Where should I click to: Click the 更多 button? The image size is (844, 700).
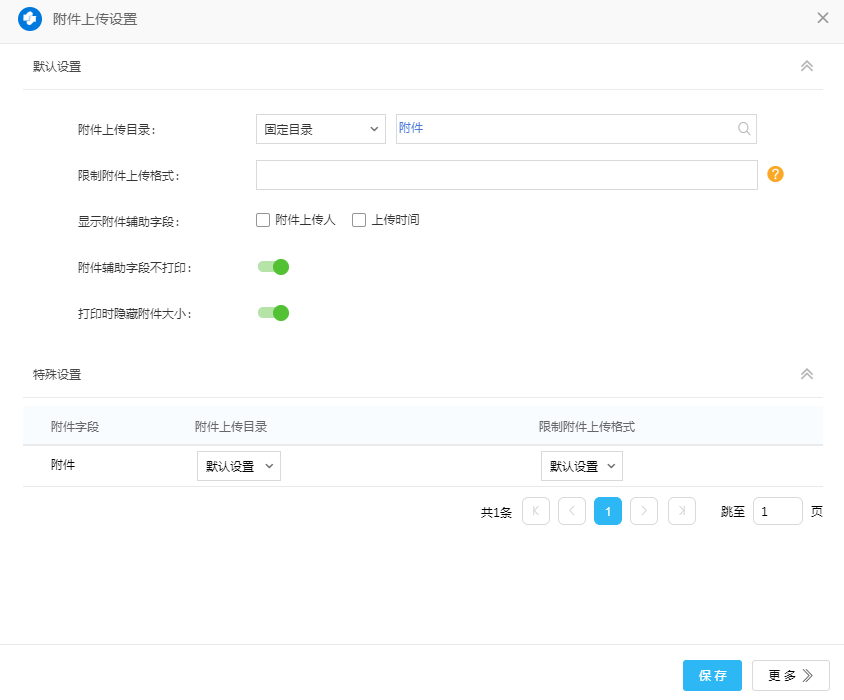(x=790, y=676)
